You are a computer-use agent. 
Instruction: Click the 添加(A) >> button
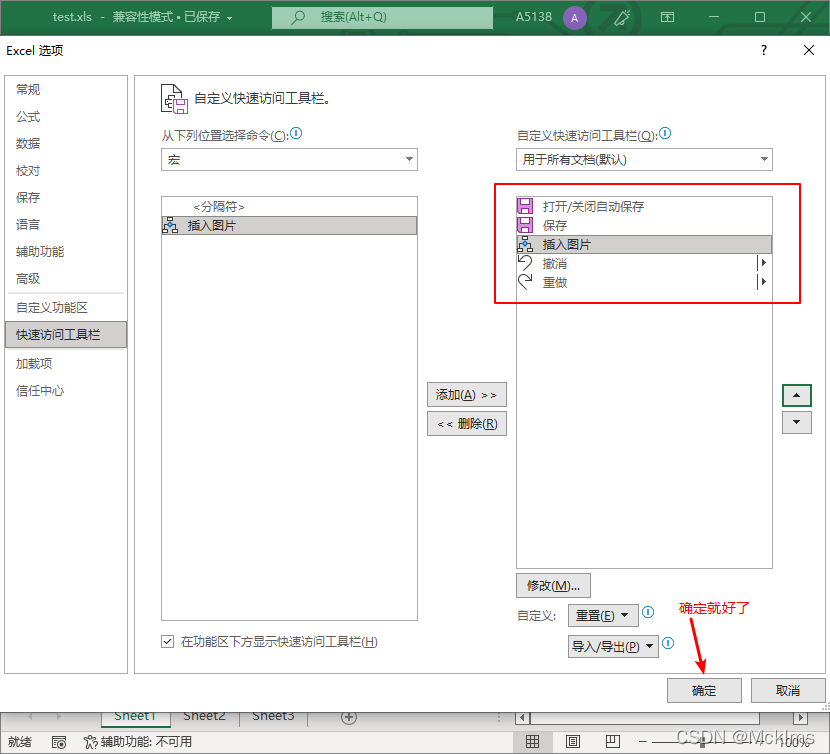click(x=467, y=394)
